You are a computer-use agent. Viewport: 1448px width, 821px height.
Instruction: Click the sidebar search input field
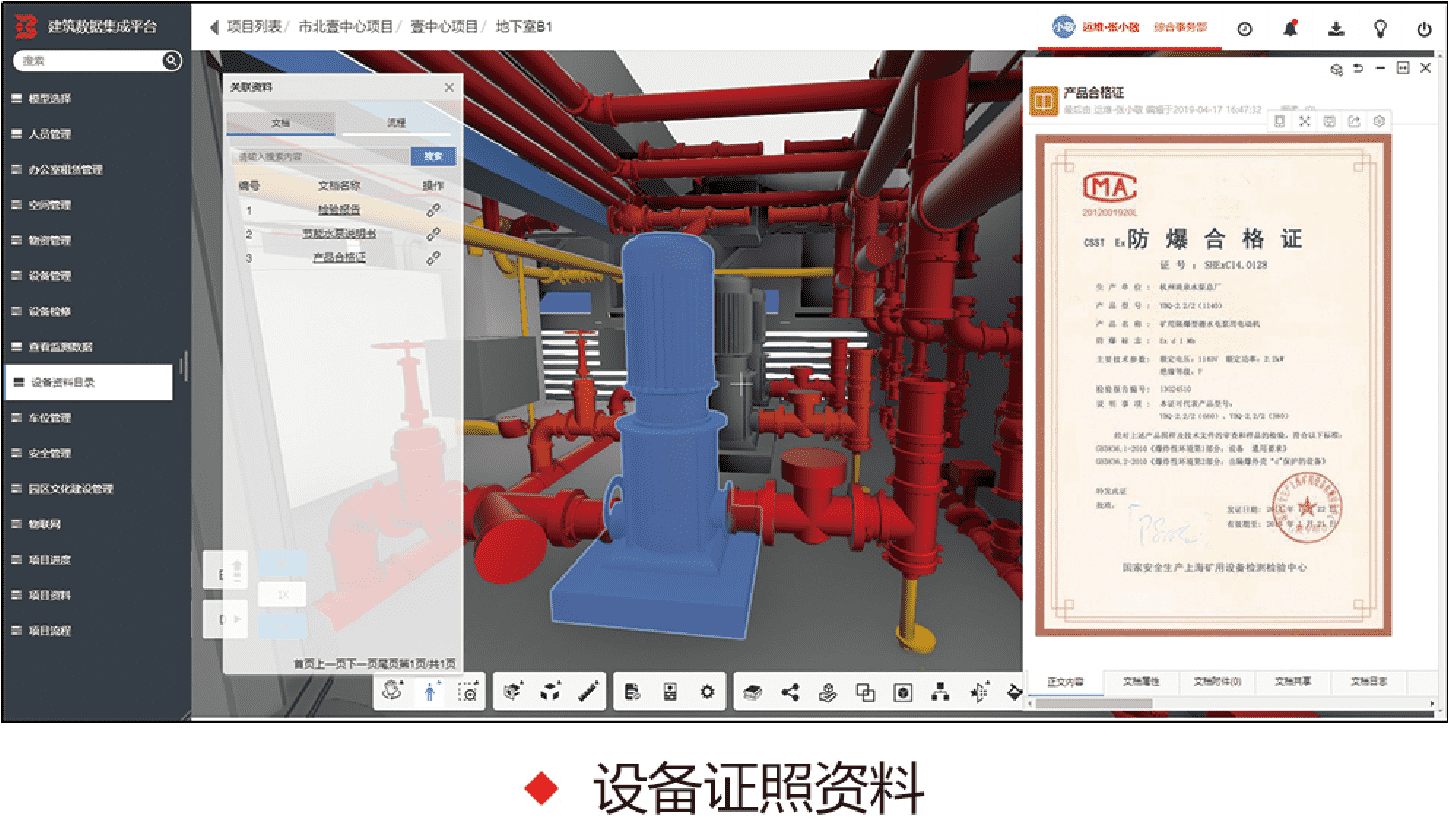[88, 61]
